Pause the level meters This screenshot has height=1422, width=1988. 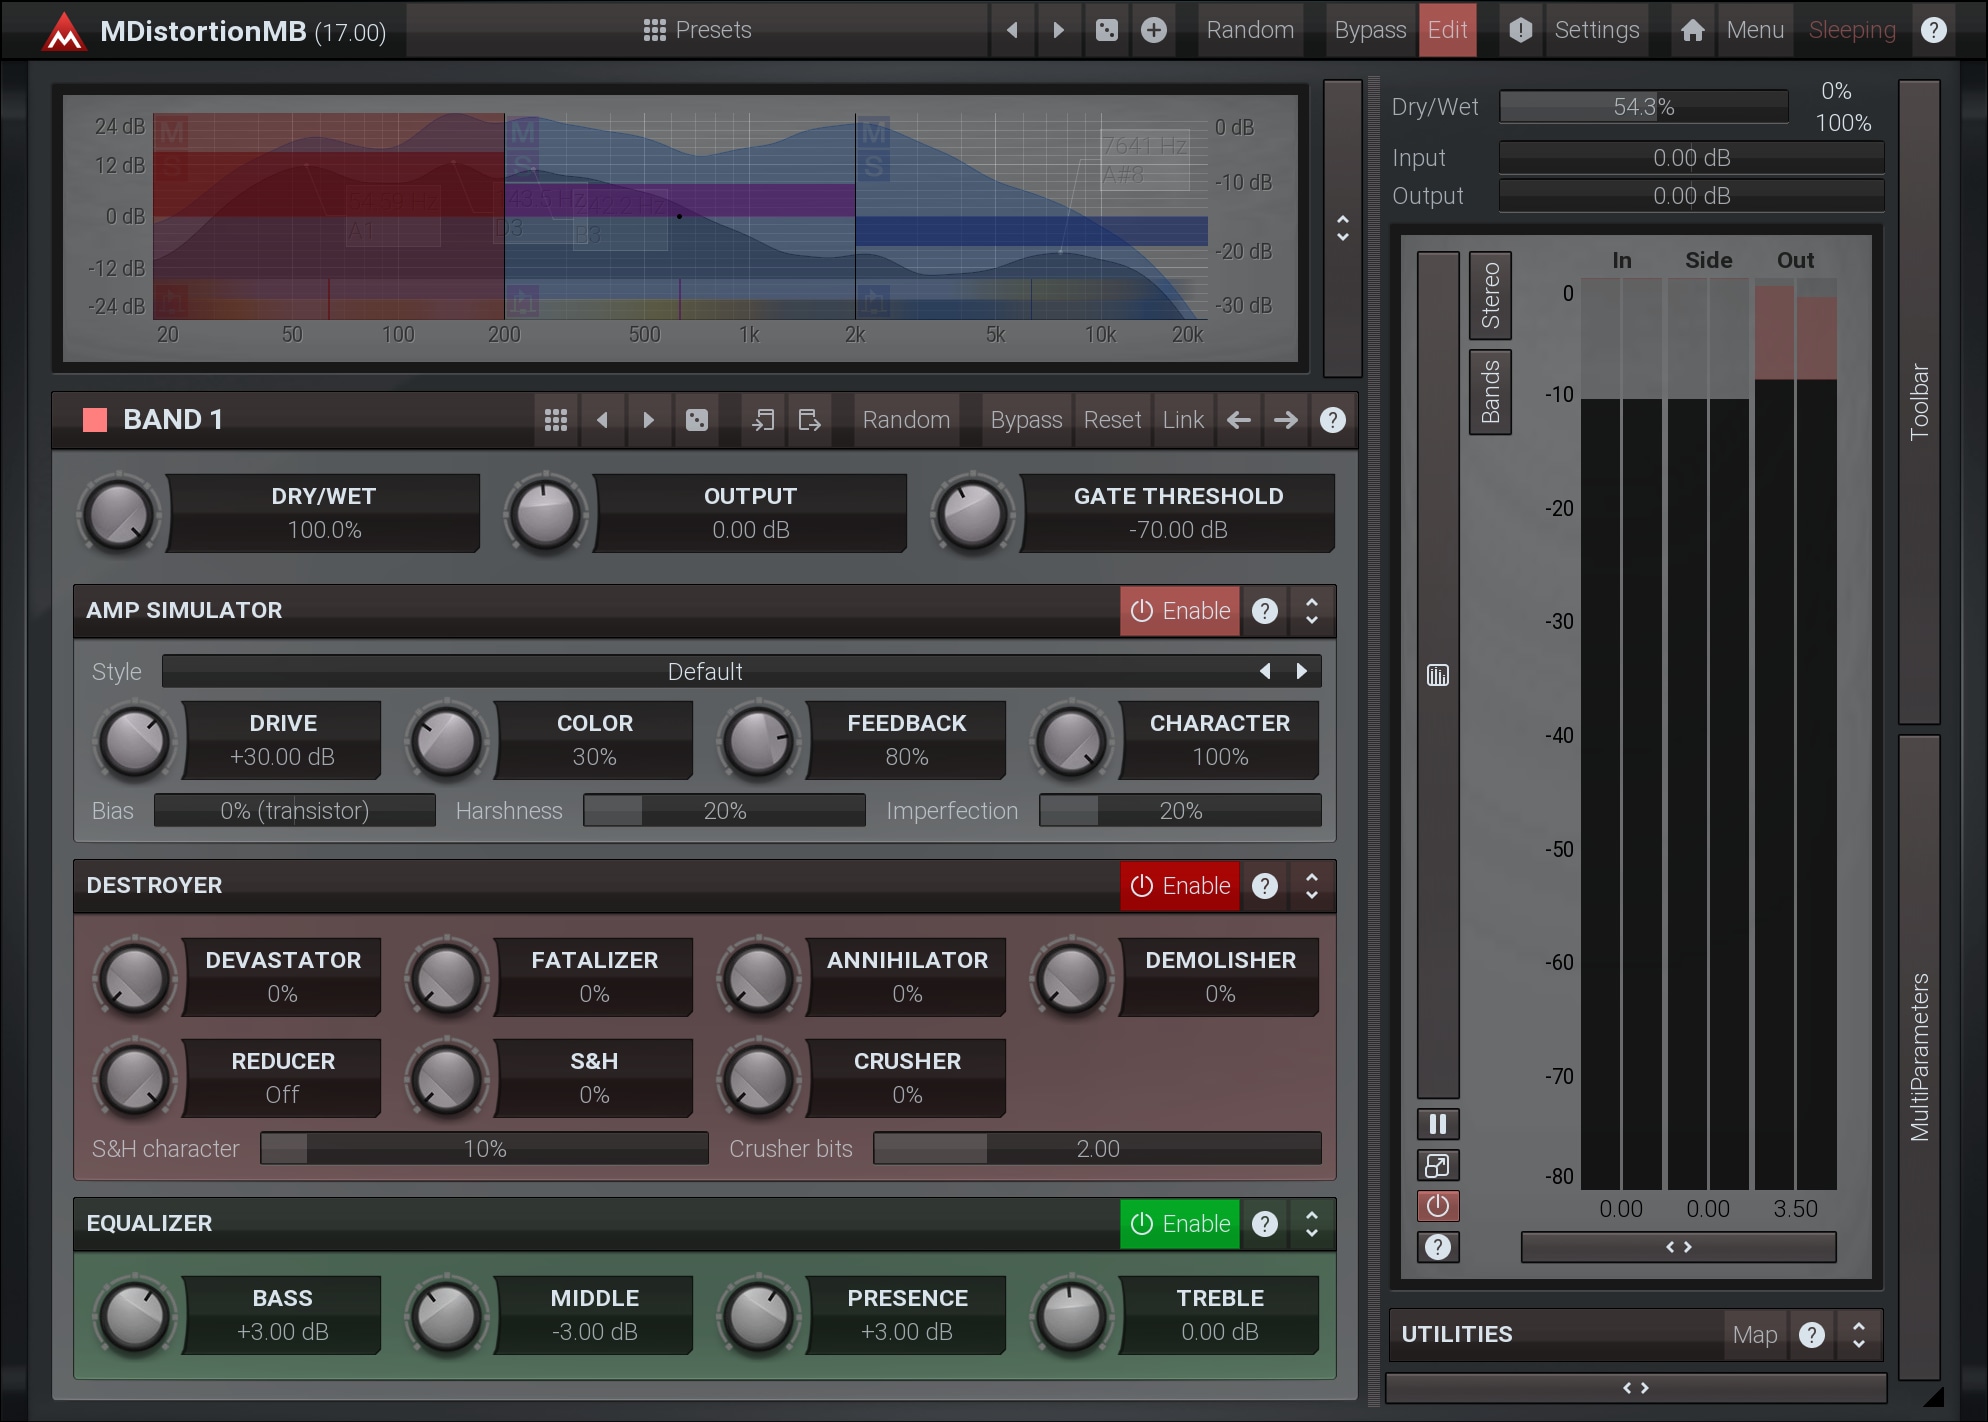(1438, 1124)
